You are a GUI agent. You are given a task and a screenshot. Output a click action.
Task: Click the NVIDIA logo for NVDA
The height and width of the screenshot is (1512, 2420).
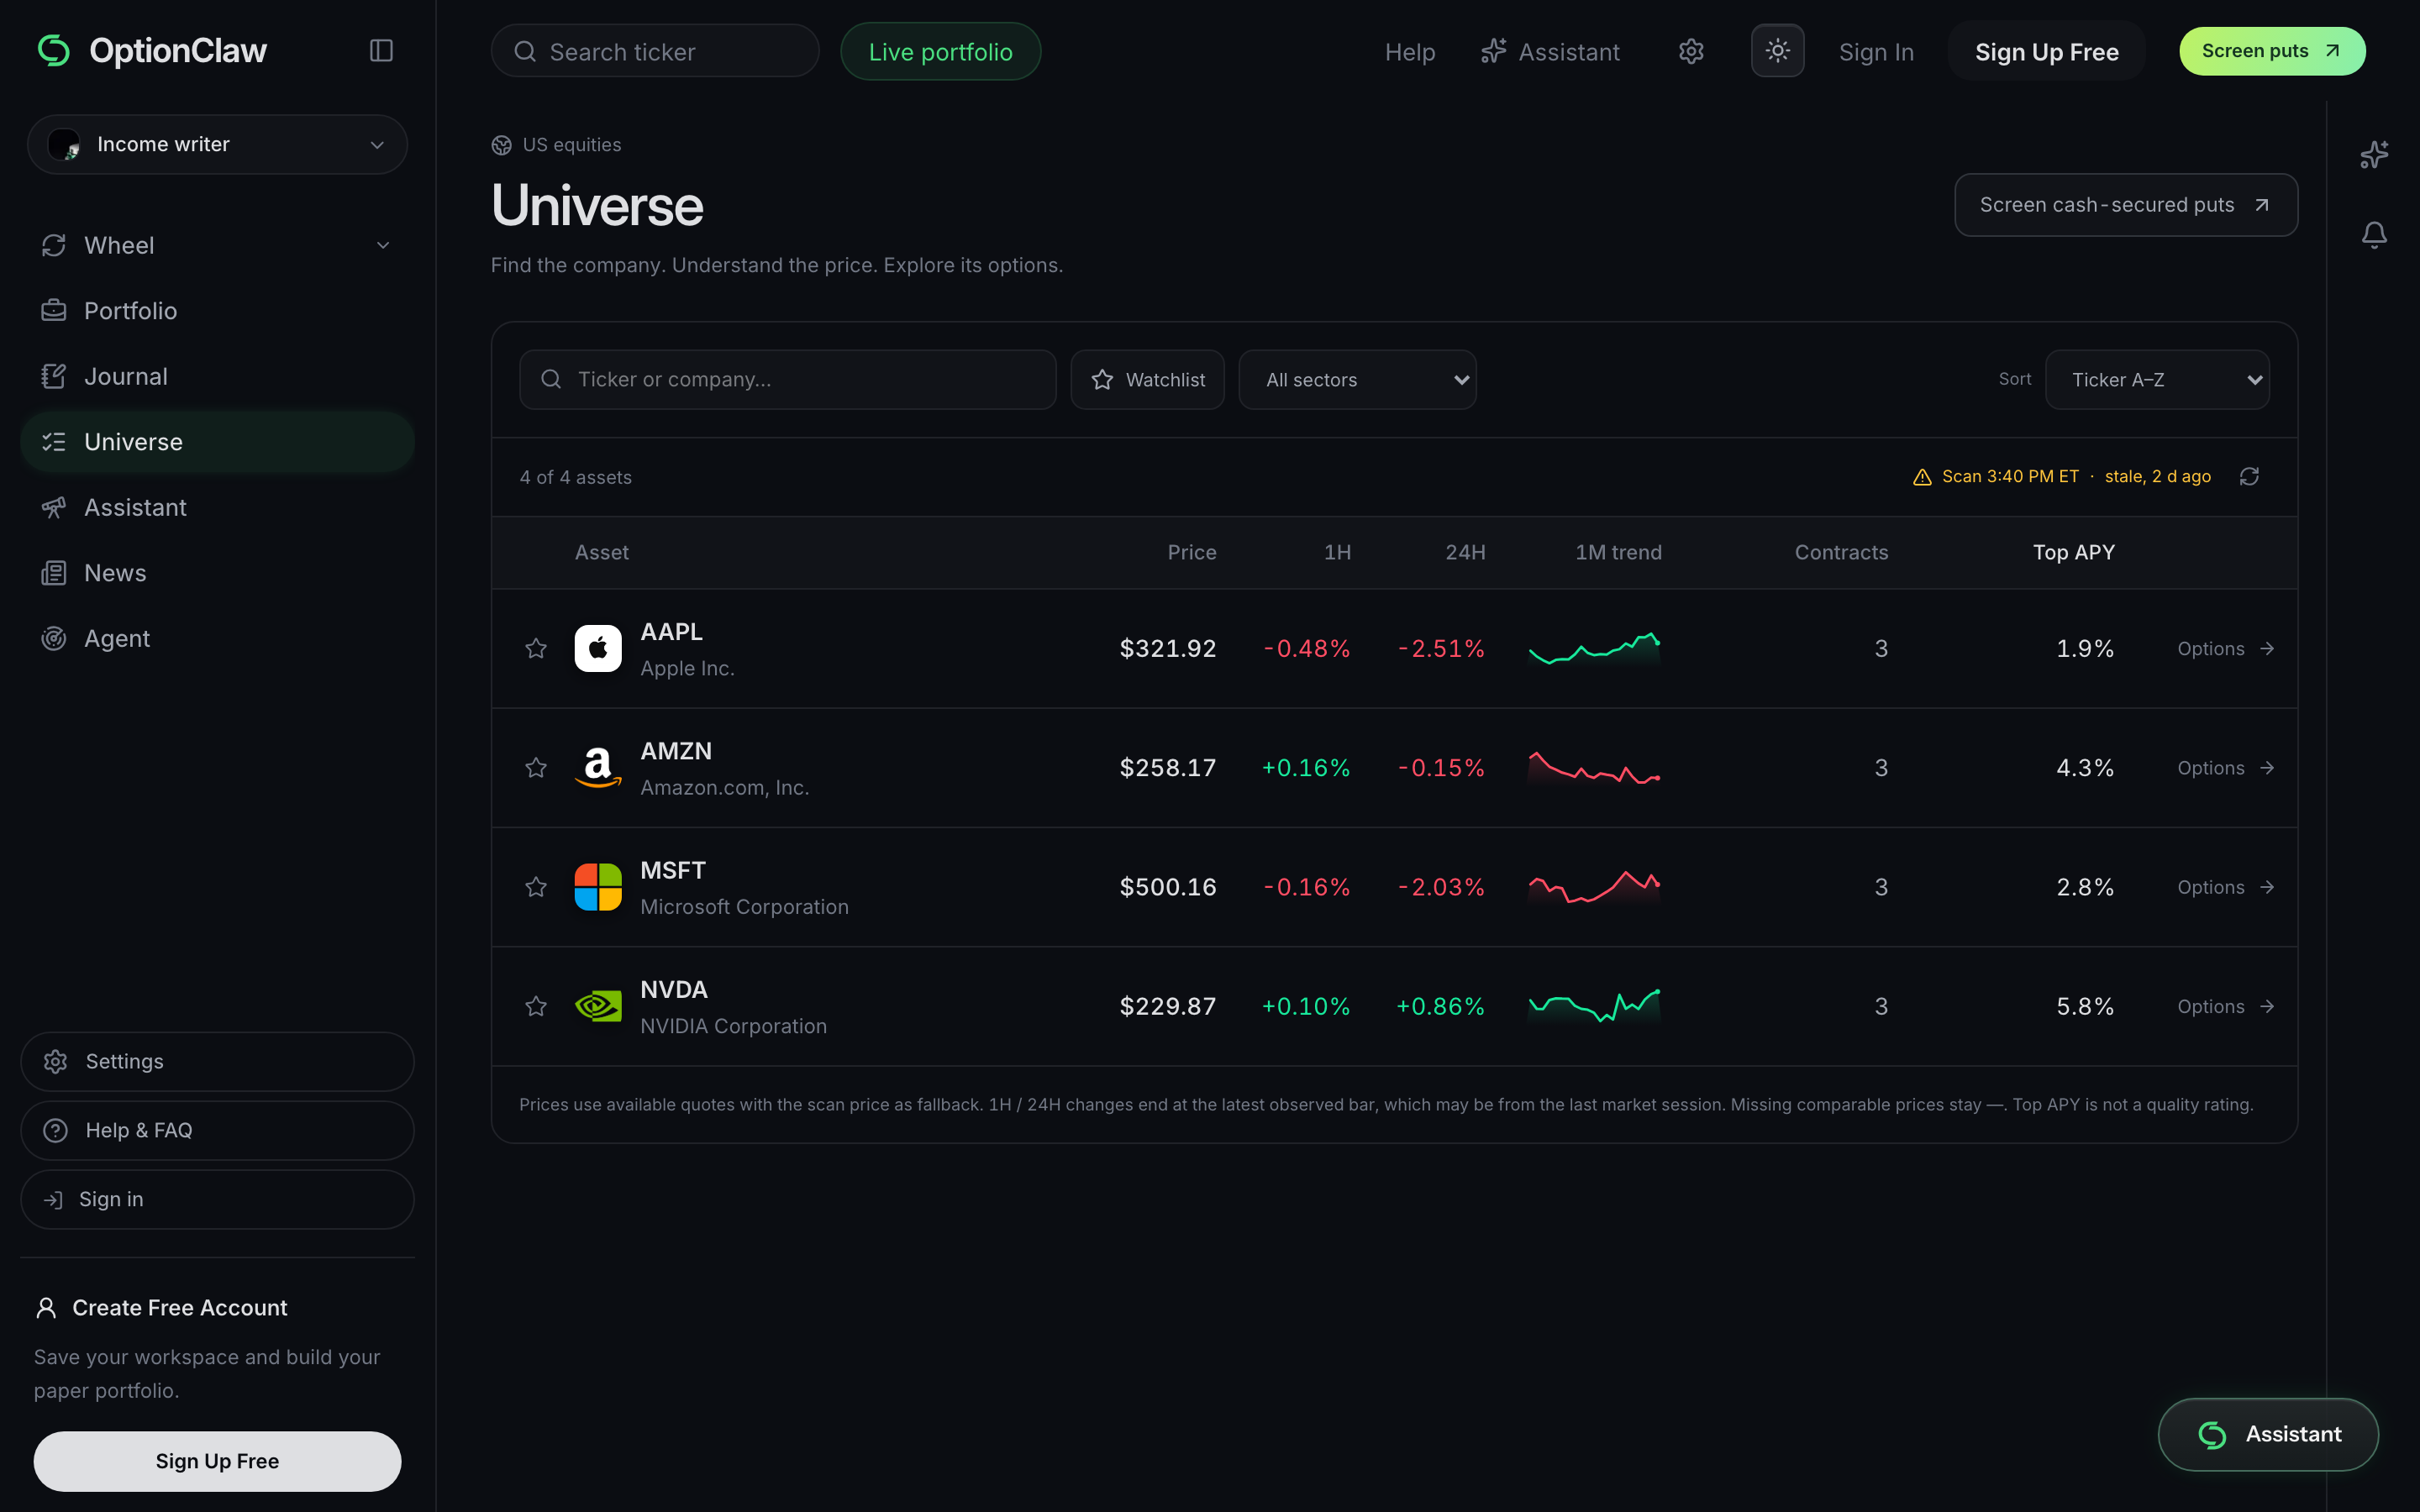(598, 1005)
